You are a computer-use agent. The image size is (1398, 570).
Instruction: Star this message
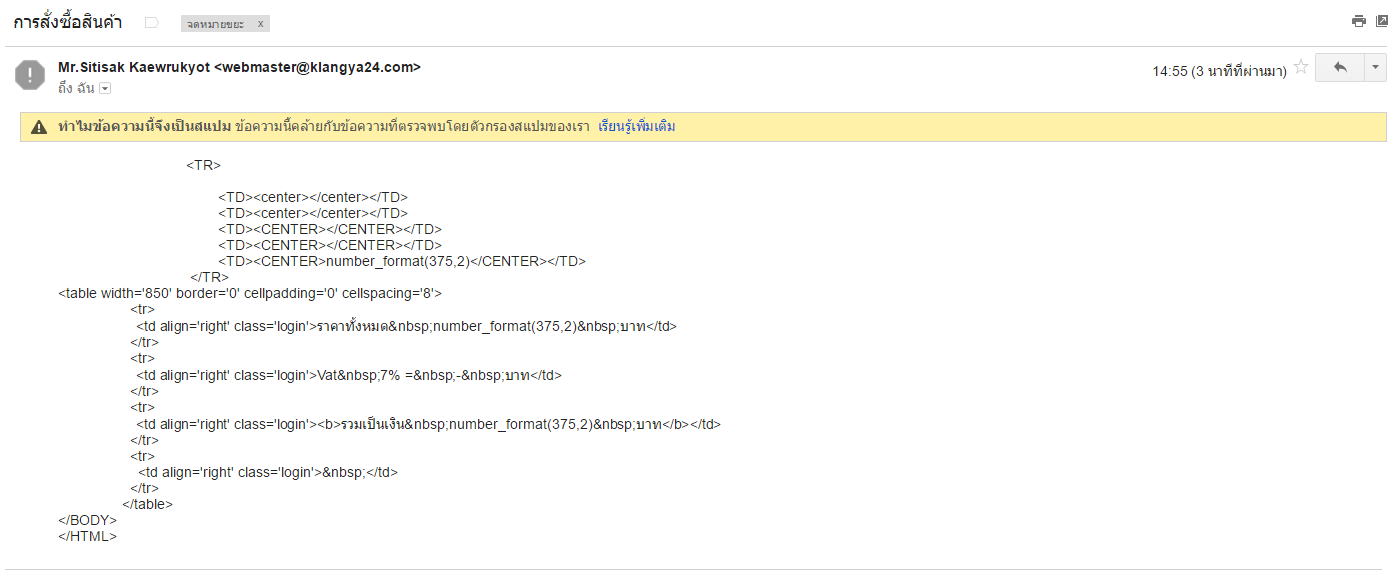point(1301,68)
